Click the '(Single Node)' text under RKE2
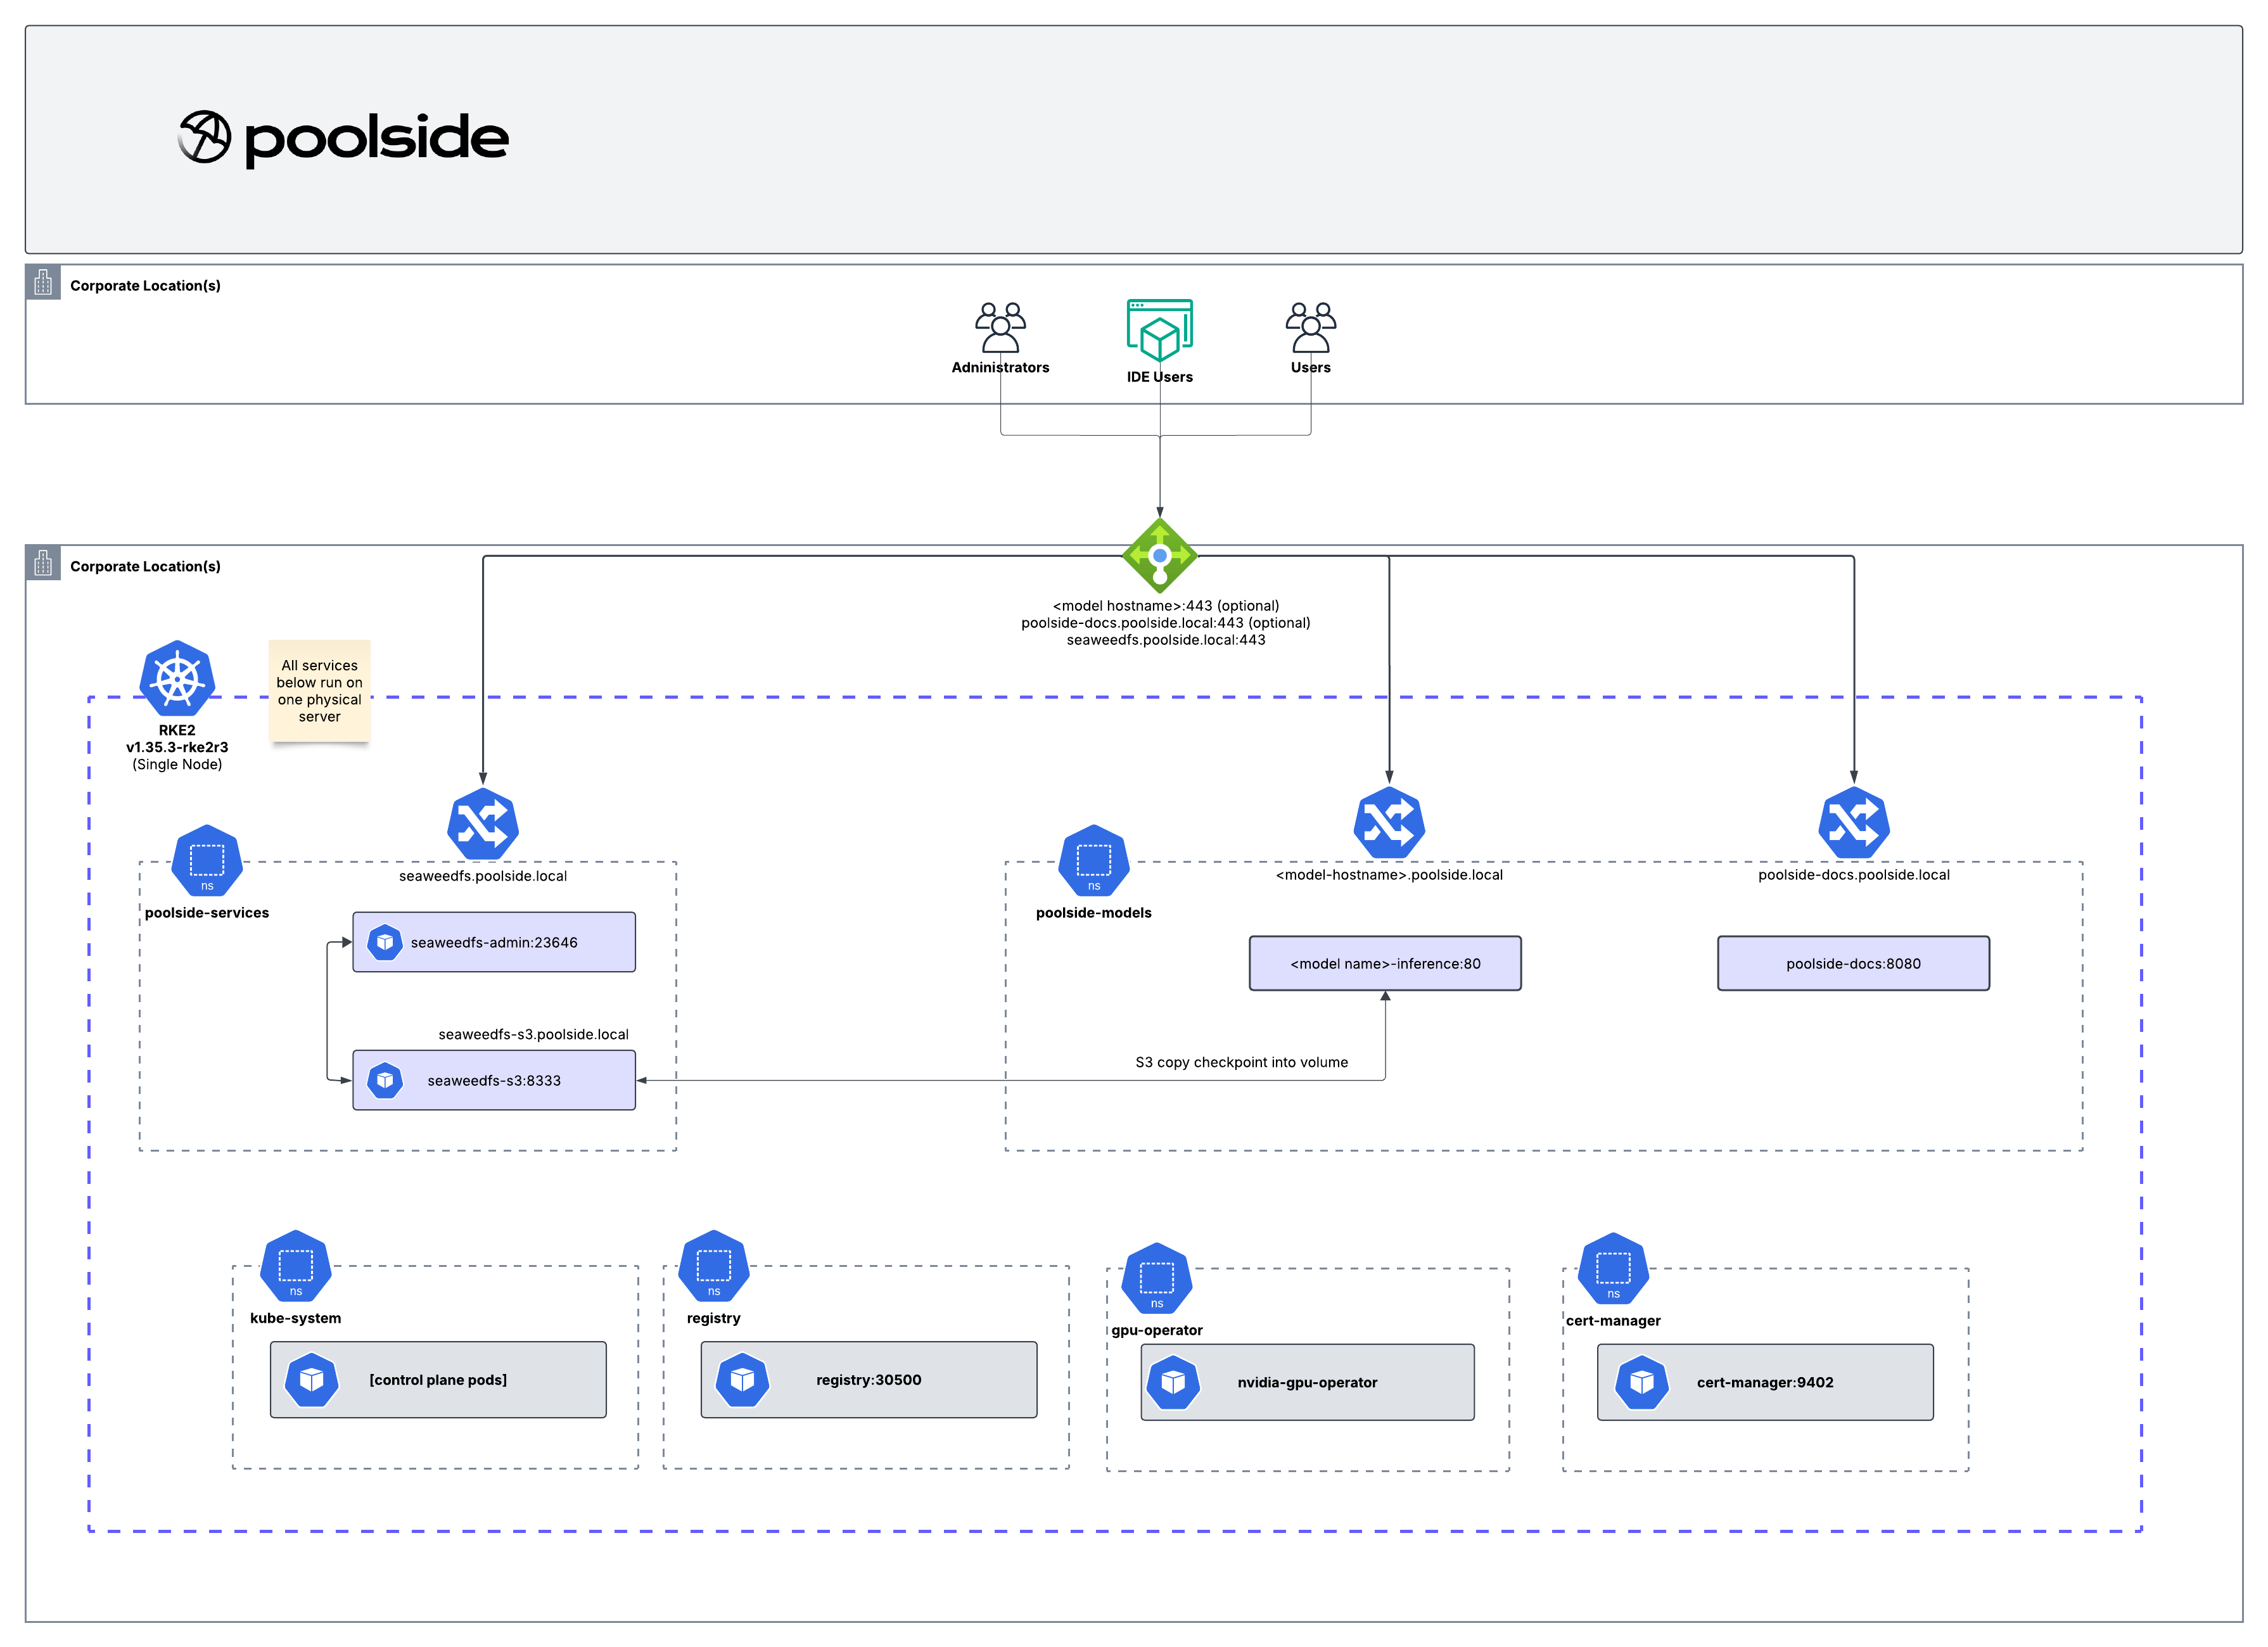 177,764
